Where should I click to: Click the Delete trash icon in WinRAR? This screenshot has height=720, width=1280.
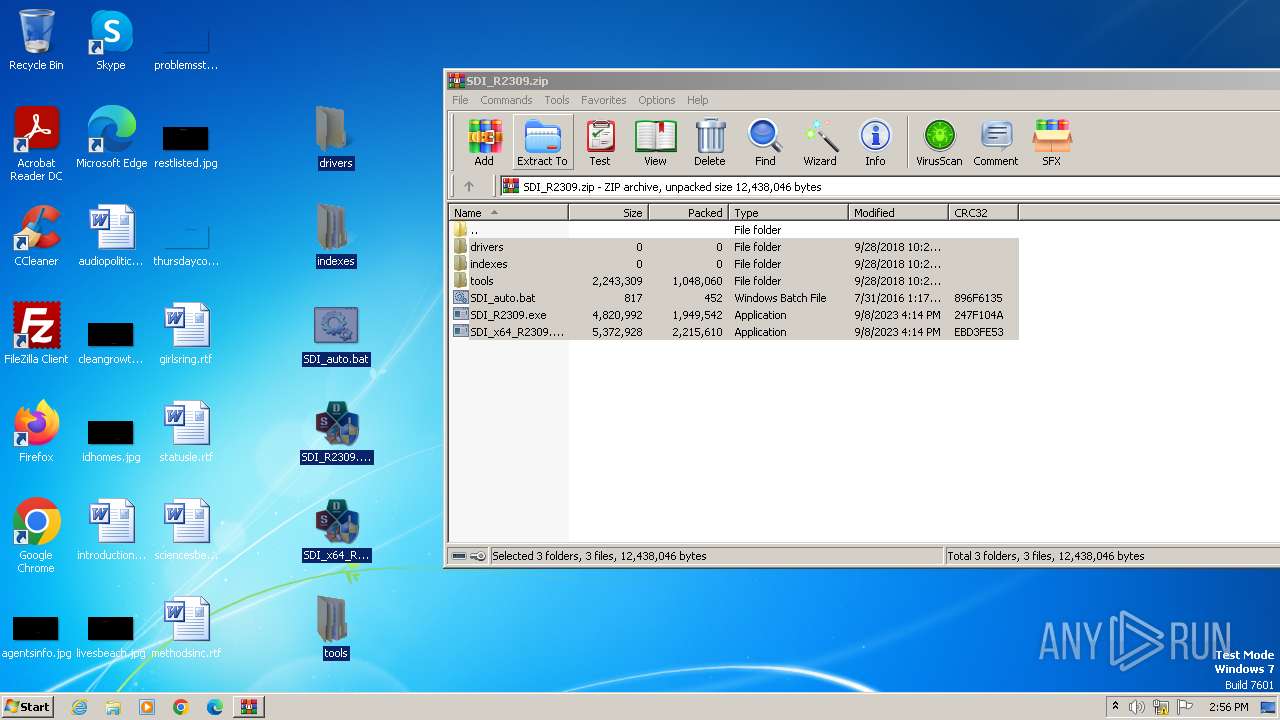point(710,142)
